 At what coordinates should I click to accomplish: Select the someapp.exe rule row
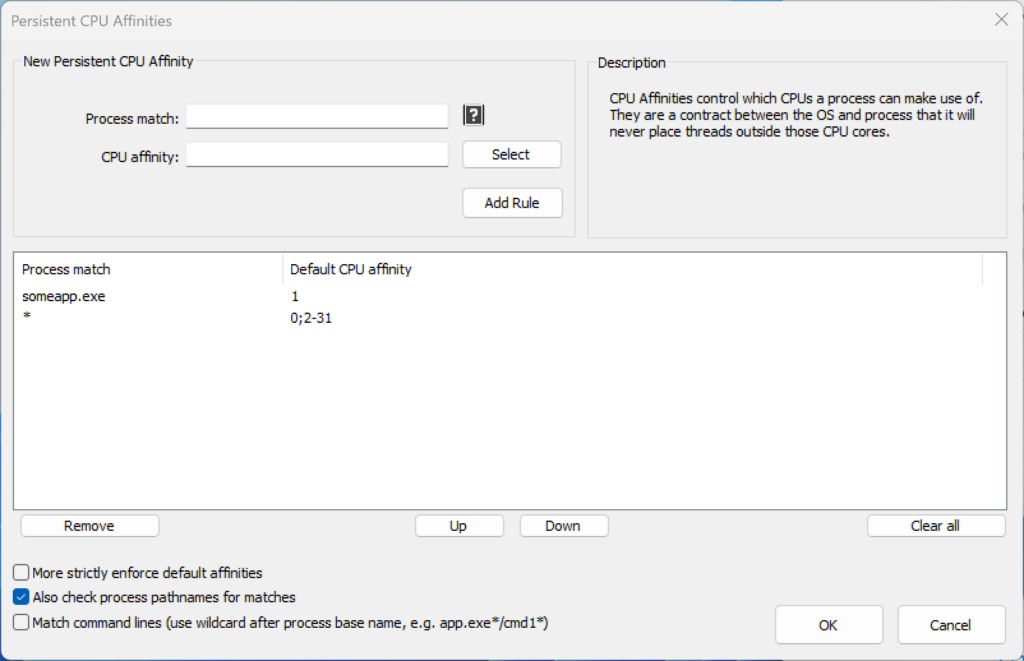[x=64, y=296]
